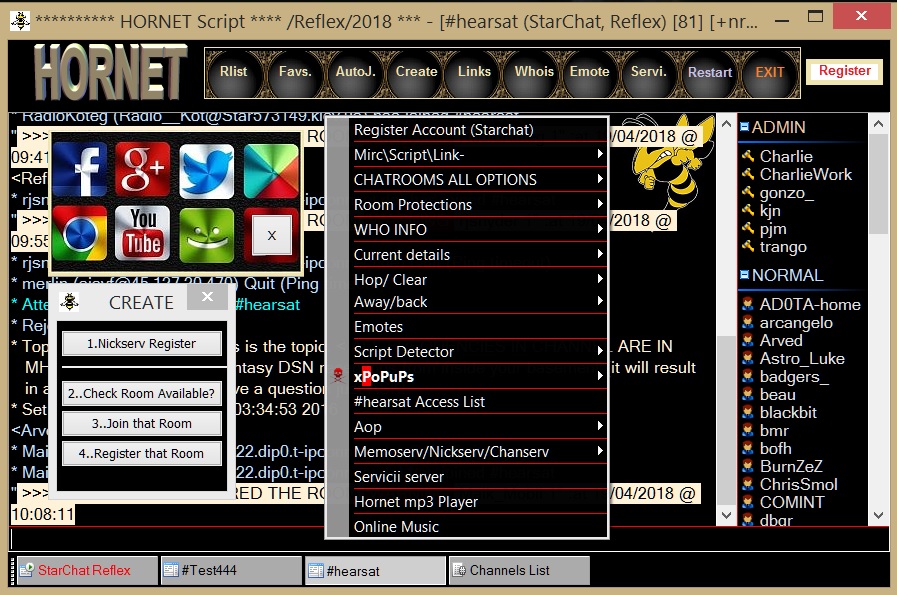Select user Astro_Luke in the NORMAL list
Screen dimensions: 897x595
click(x=801, y=358)
